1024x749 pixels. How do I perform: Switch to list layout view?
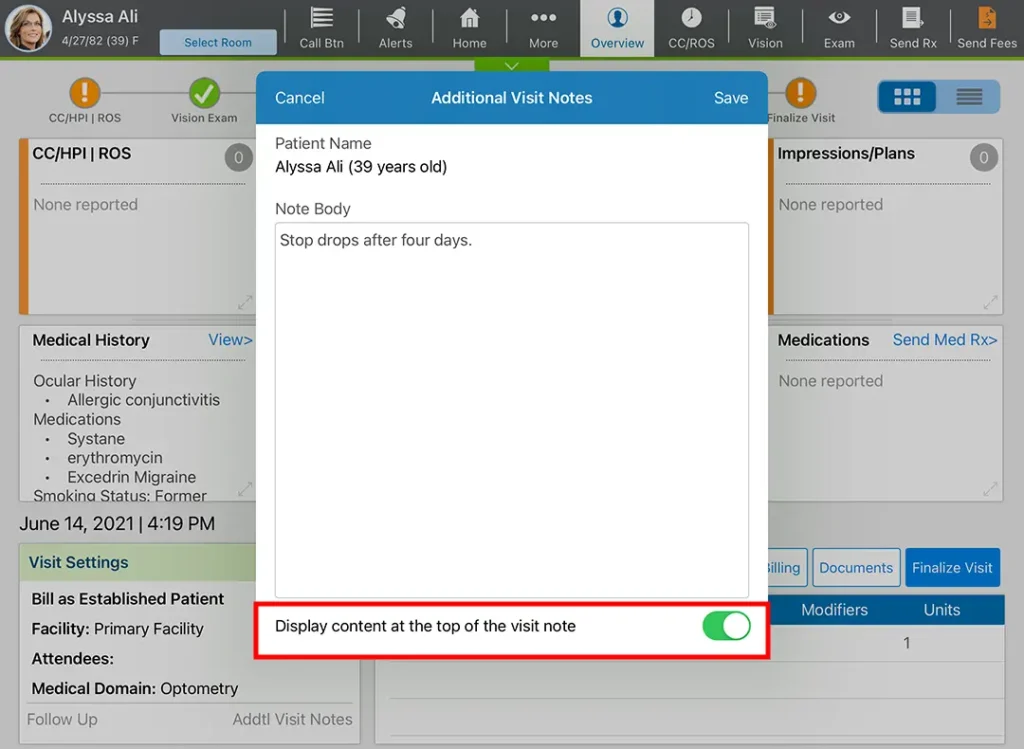click(969, 97)
